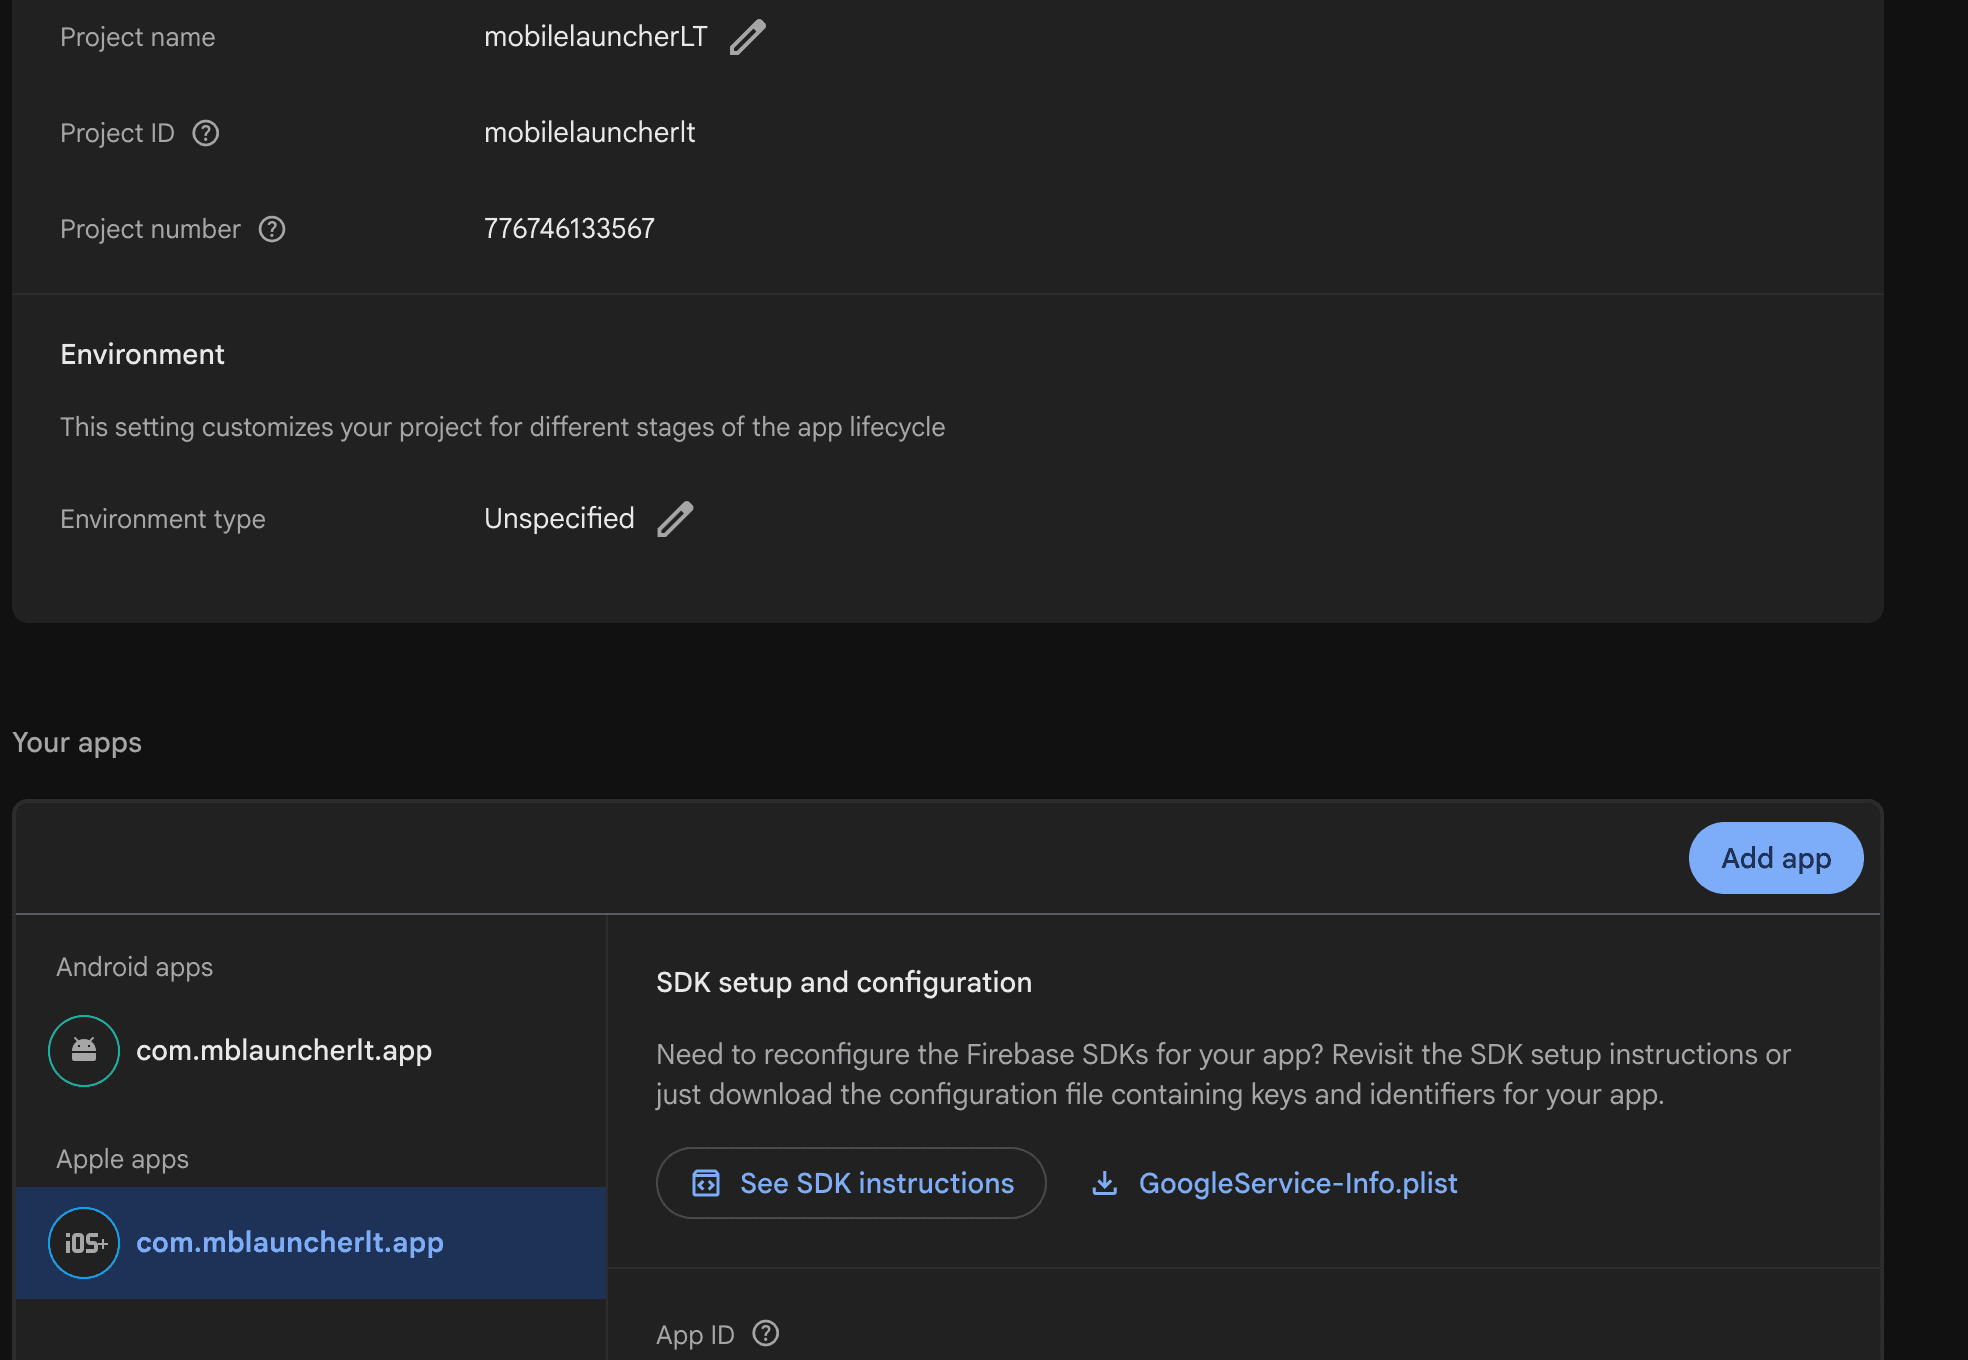Viewport: 1968px width, 1360px height.
Task: Click the Apple apps group label
Action: point(123,1159)
